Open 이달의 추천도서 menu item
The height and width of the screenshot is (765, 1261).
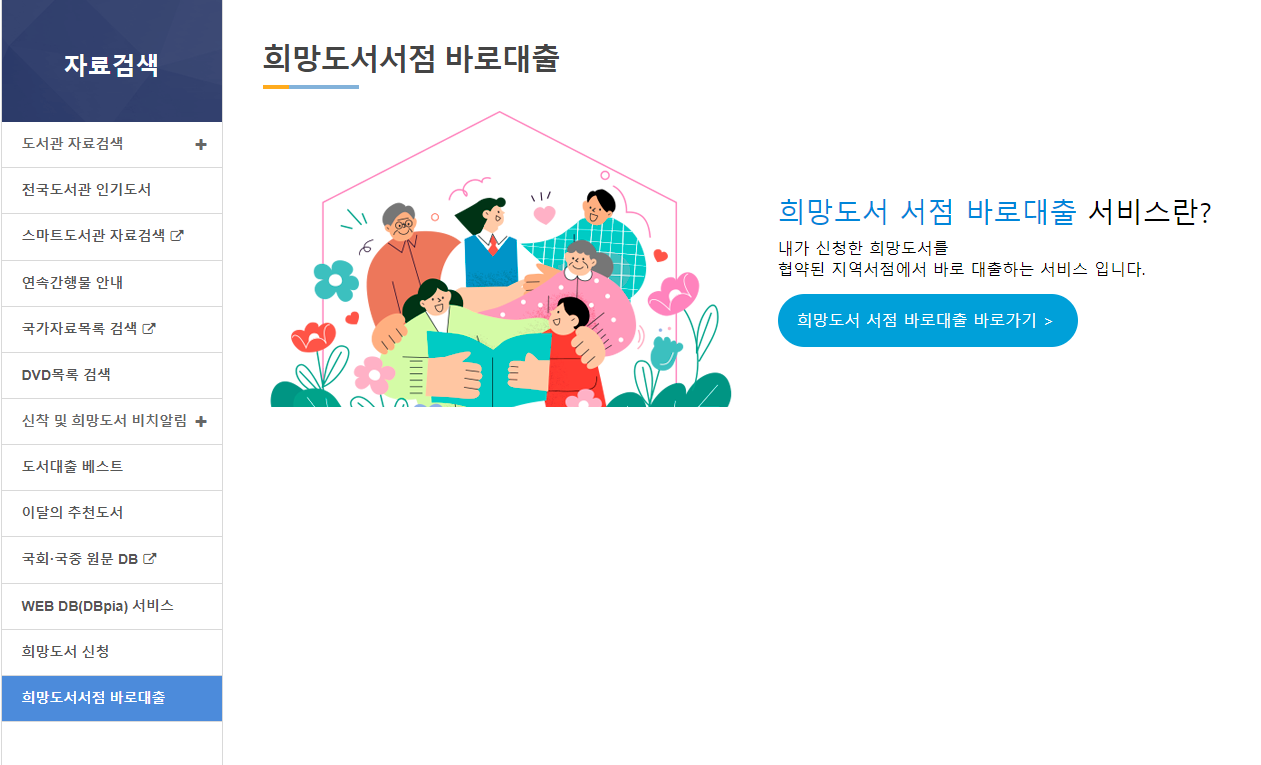tap(112, 513)
